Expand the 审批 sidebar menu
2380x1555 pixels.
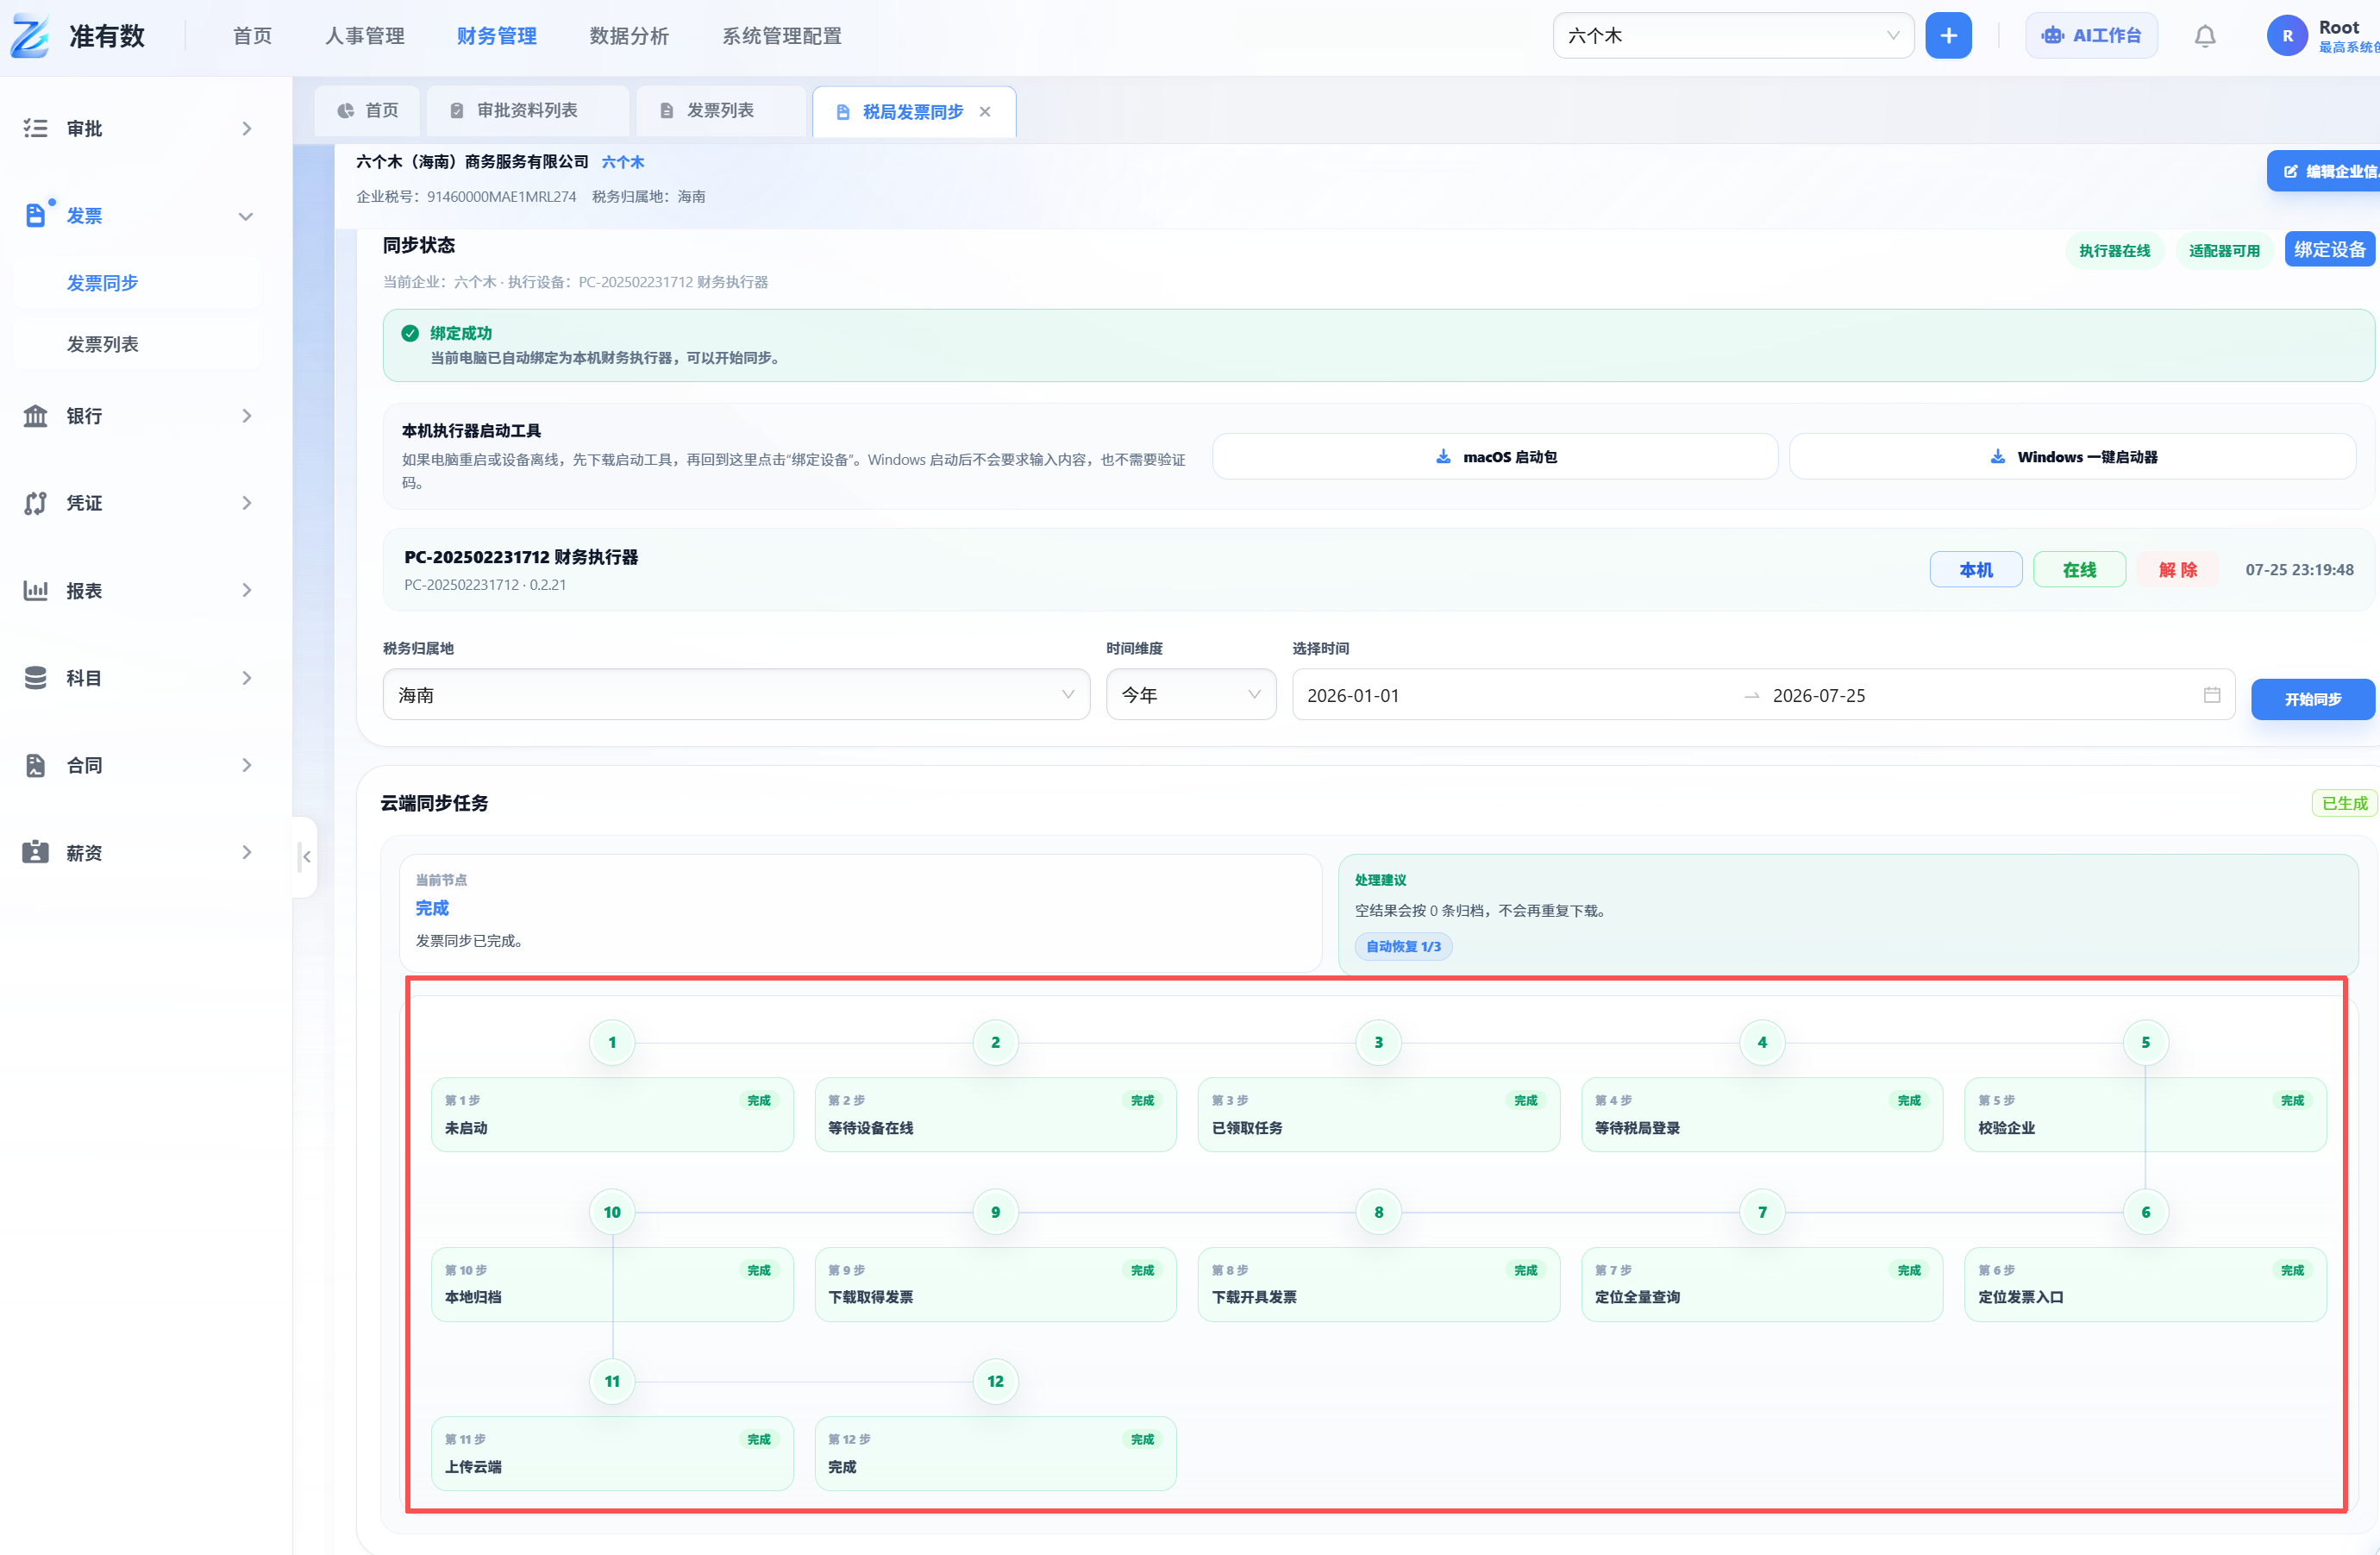point(247,128)
